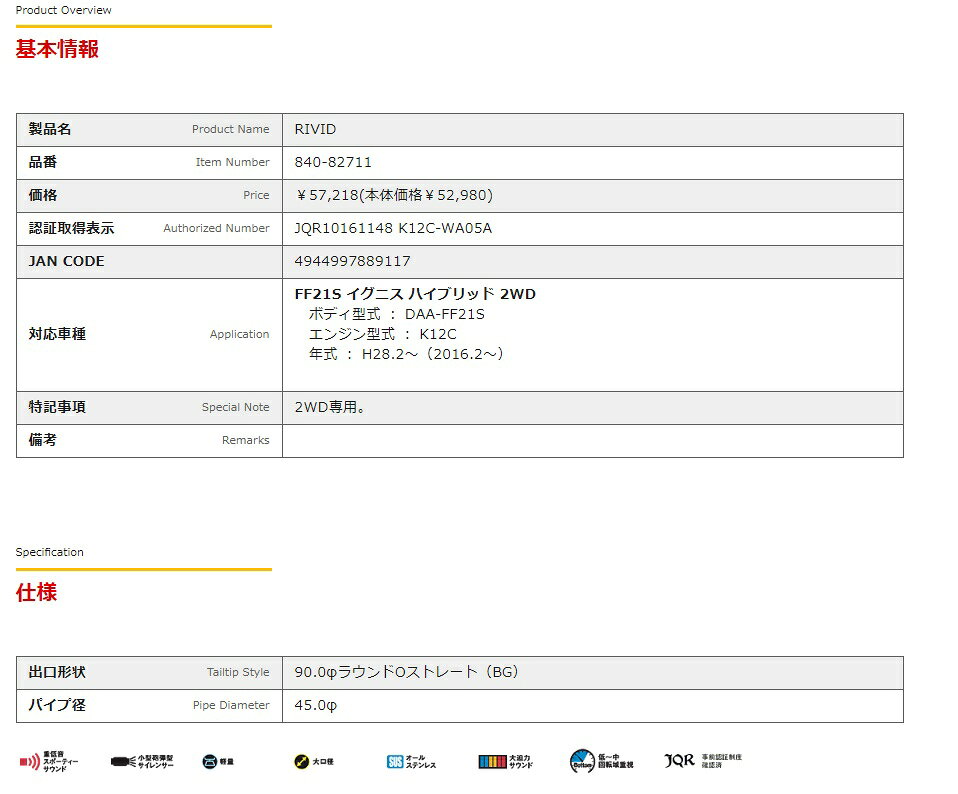This screenshot has height=794, width=958.
Task: Click the JAN code 4944997889117 value
Action: pyautogui.click(x=352, y=261)
